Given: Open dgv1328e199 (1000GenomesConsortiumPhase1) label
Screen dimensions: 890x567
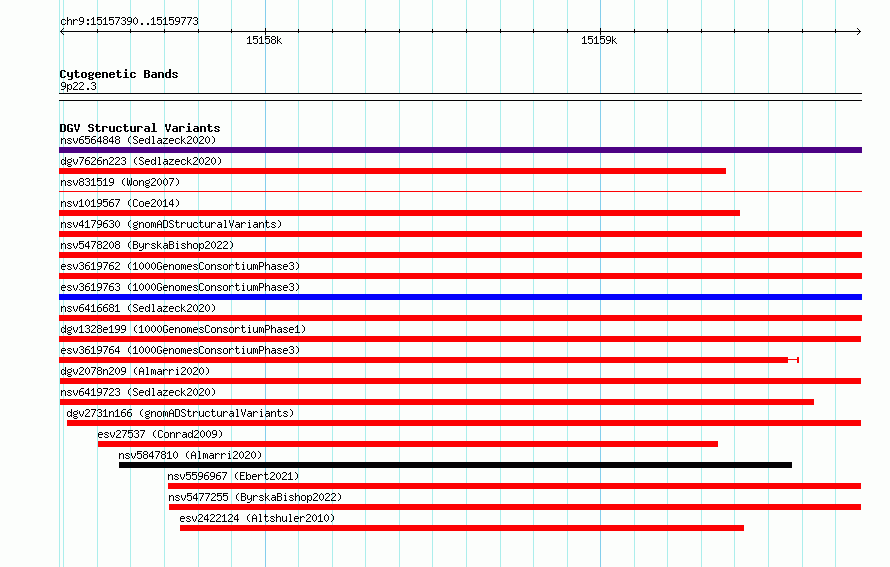Looking at the screenshot, I should 183,329.
